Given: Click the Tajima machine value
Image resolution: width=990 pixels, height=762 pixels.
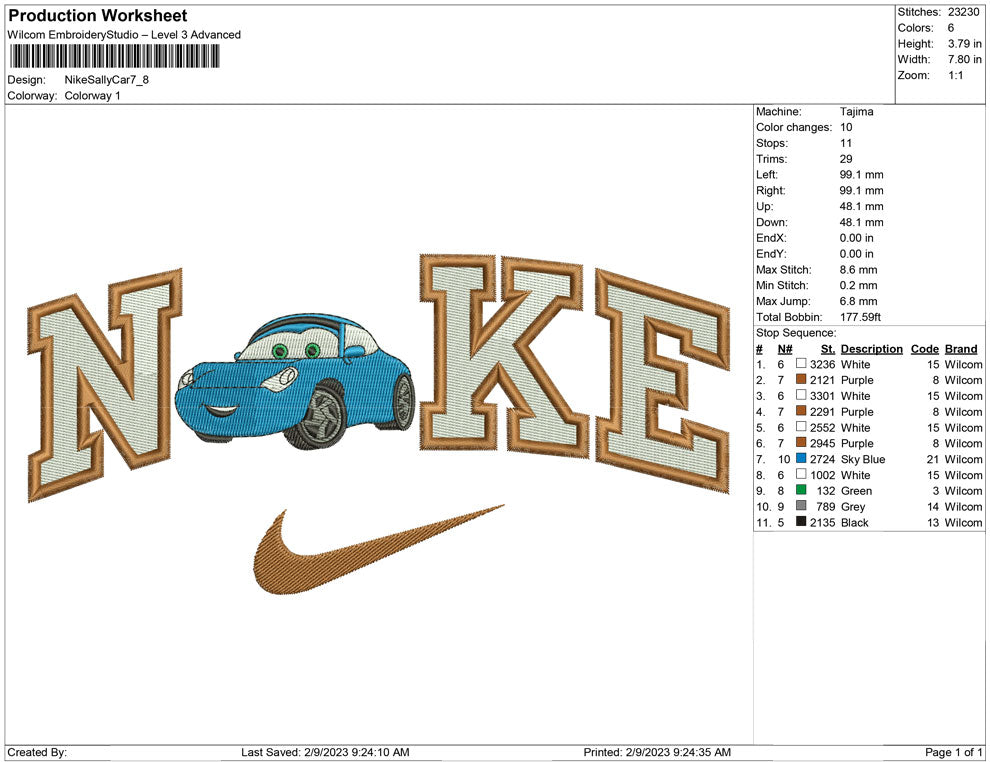Looking at the screenshot, I should click(856, 112).
